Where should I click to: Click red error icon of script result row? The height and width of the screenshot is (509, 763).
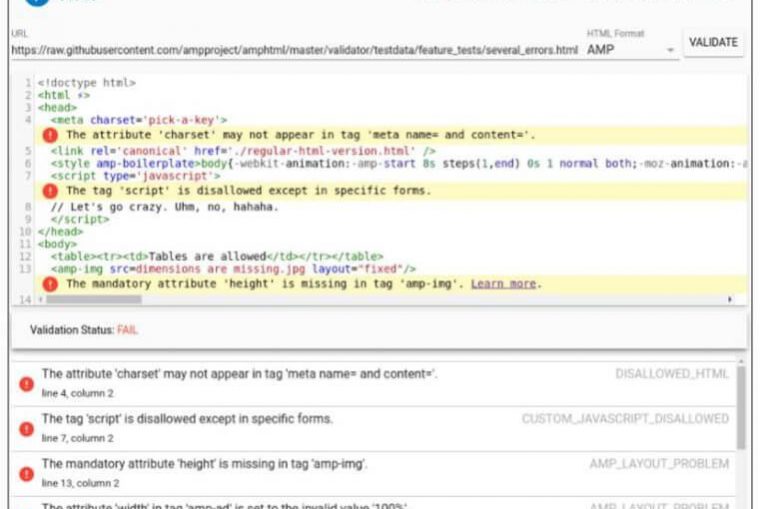pyautogui.click(x=26, y=427)
